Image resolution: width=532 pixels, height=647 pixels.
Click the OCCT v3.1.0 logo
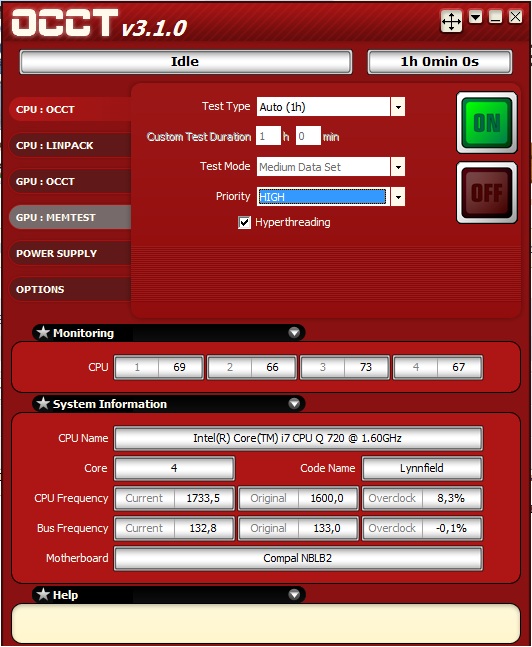tap(99, 24)
